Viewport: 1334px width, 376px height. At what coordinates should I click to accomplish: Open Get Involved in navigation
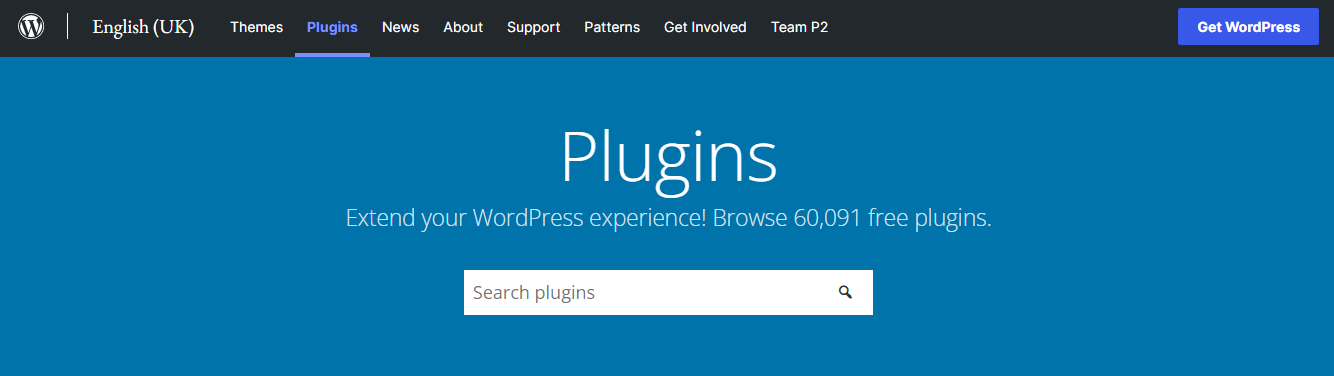705,27
